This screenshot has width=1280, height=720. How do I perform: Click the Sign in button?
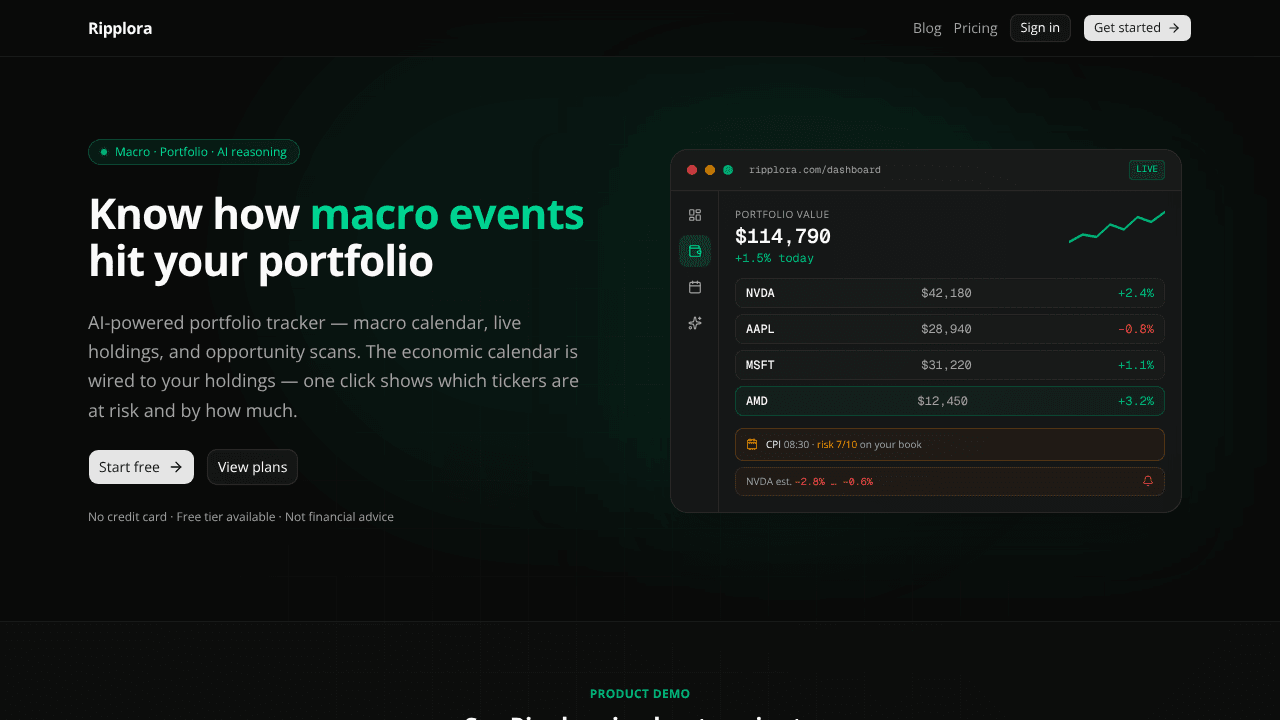[x=1040, y=28]
